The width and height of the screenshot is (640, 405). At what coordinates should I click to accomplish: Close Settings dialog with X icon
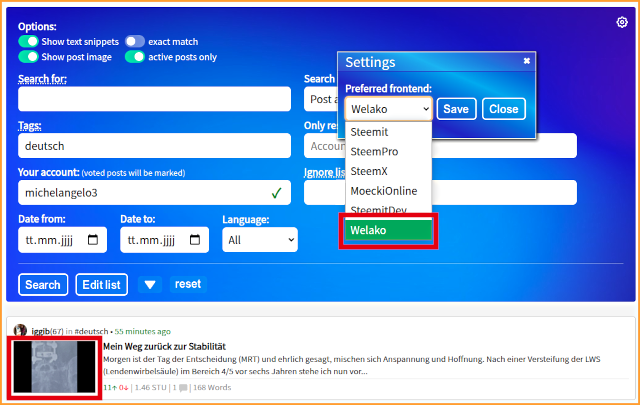pyautogui.click(x=527, y=61)
